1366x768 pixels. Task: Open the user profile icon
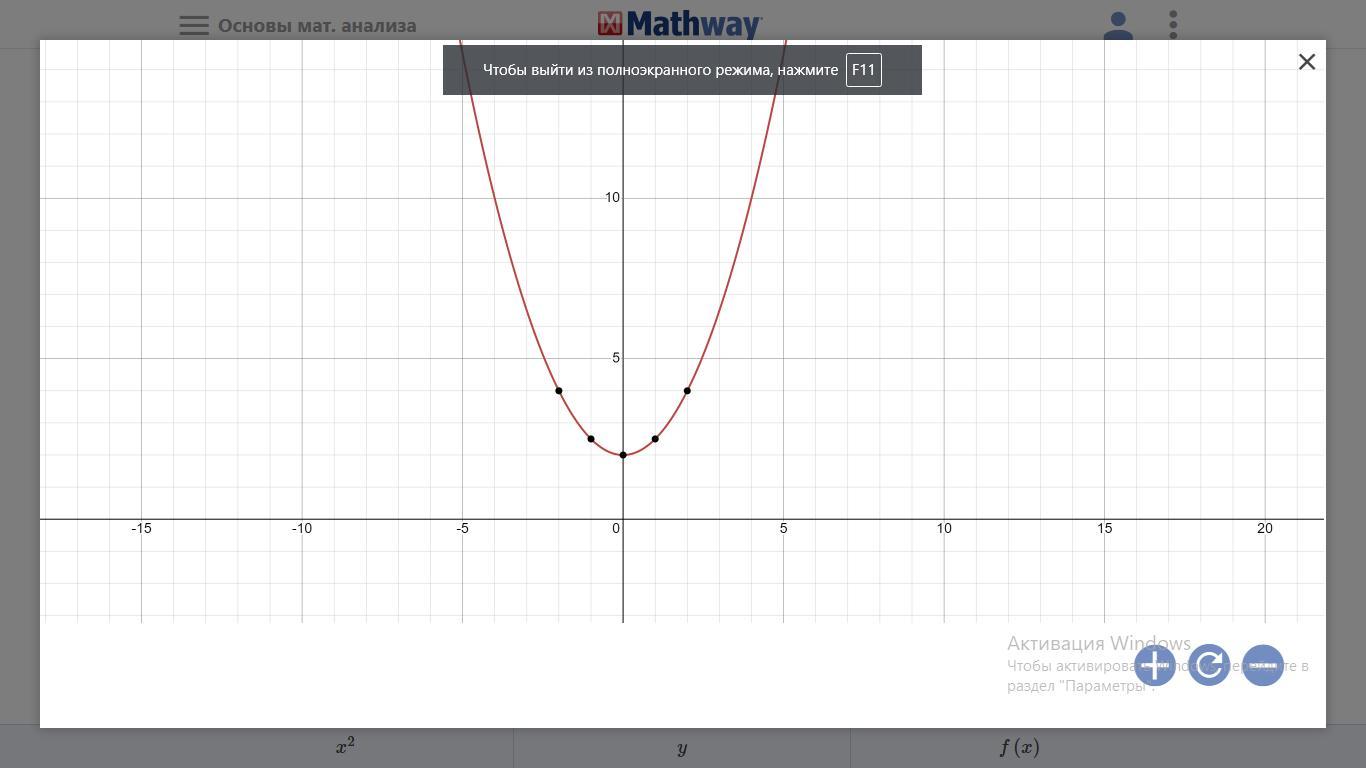pos(1118,26)
